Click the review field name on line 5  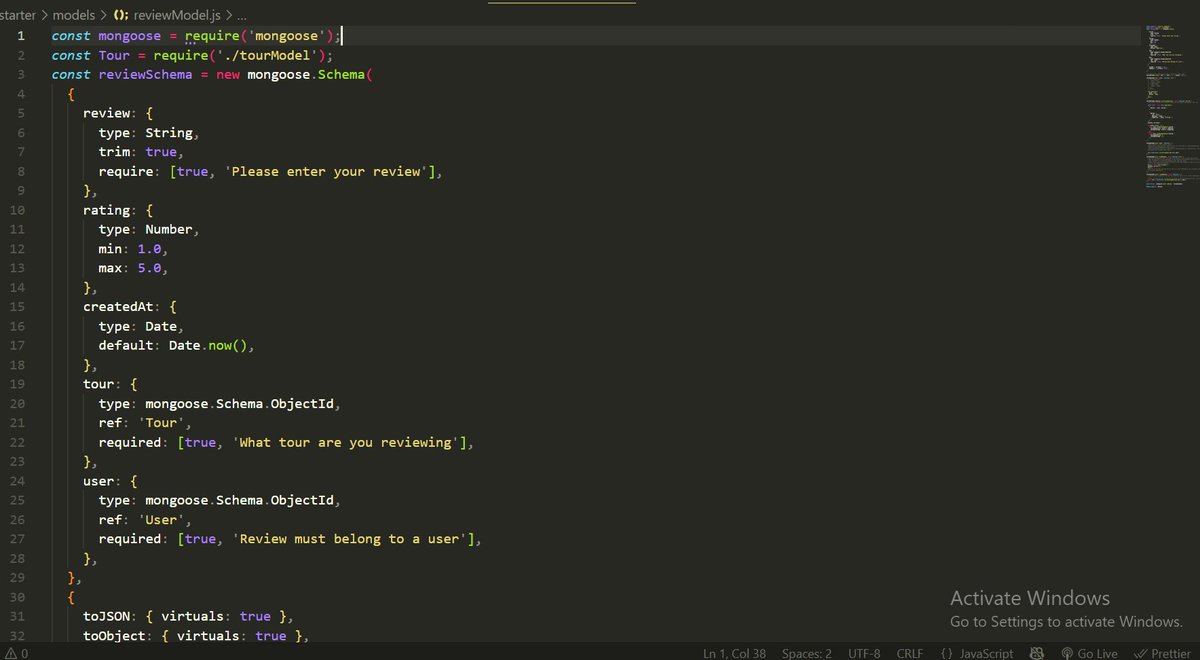click(106, 113)
